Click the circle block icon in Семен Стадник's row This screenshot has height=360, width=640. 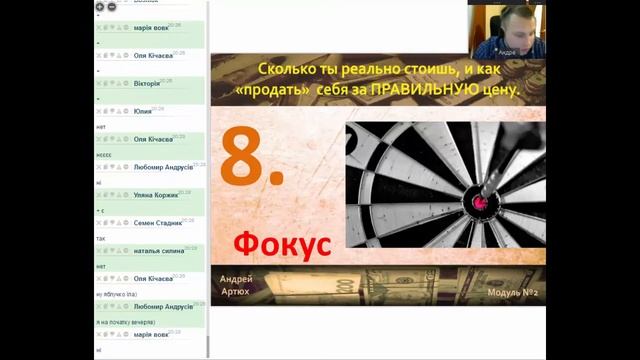point(126,223)
